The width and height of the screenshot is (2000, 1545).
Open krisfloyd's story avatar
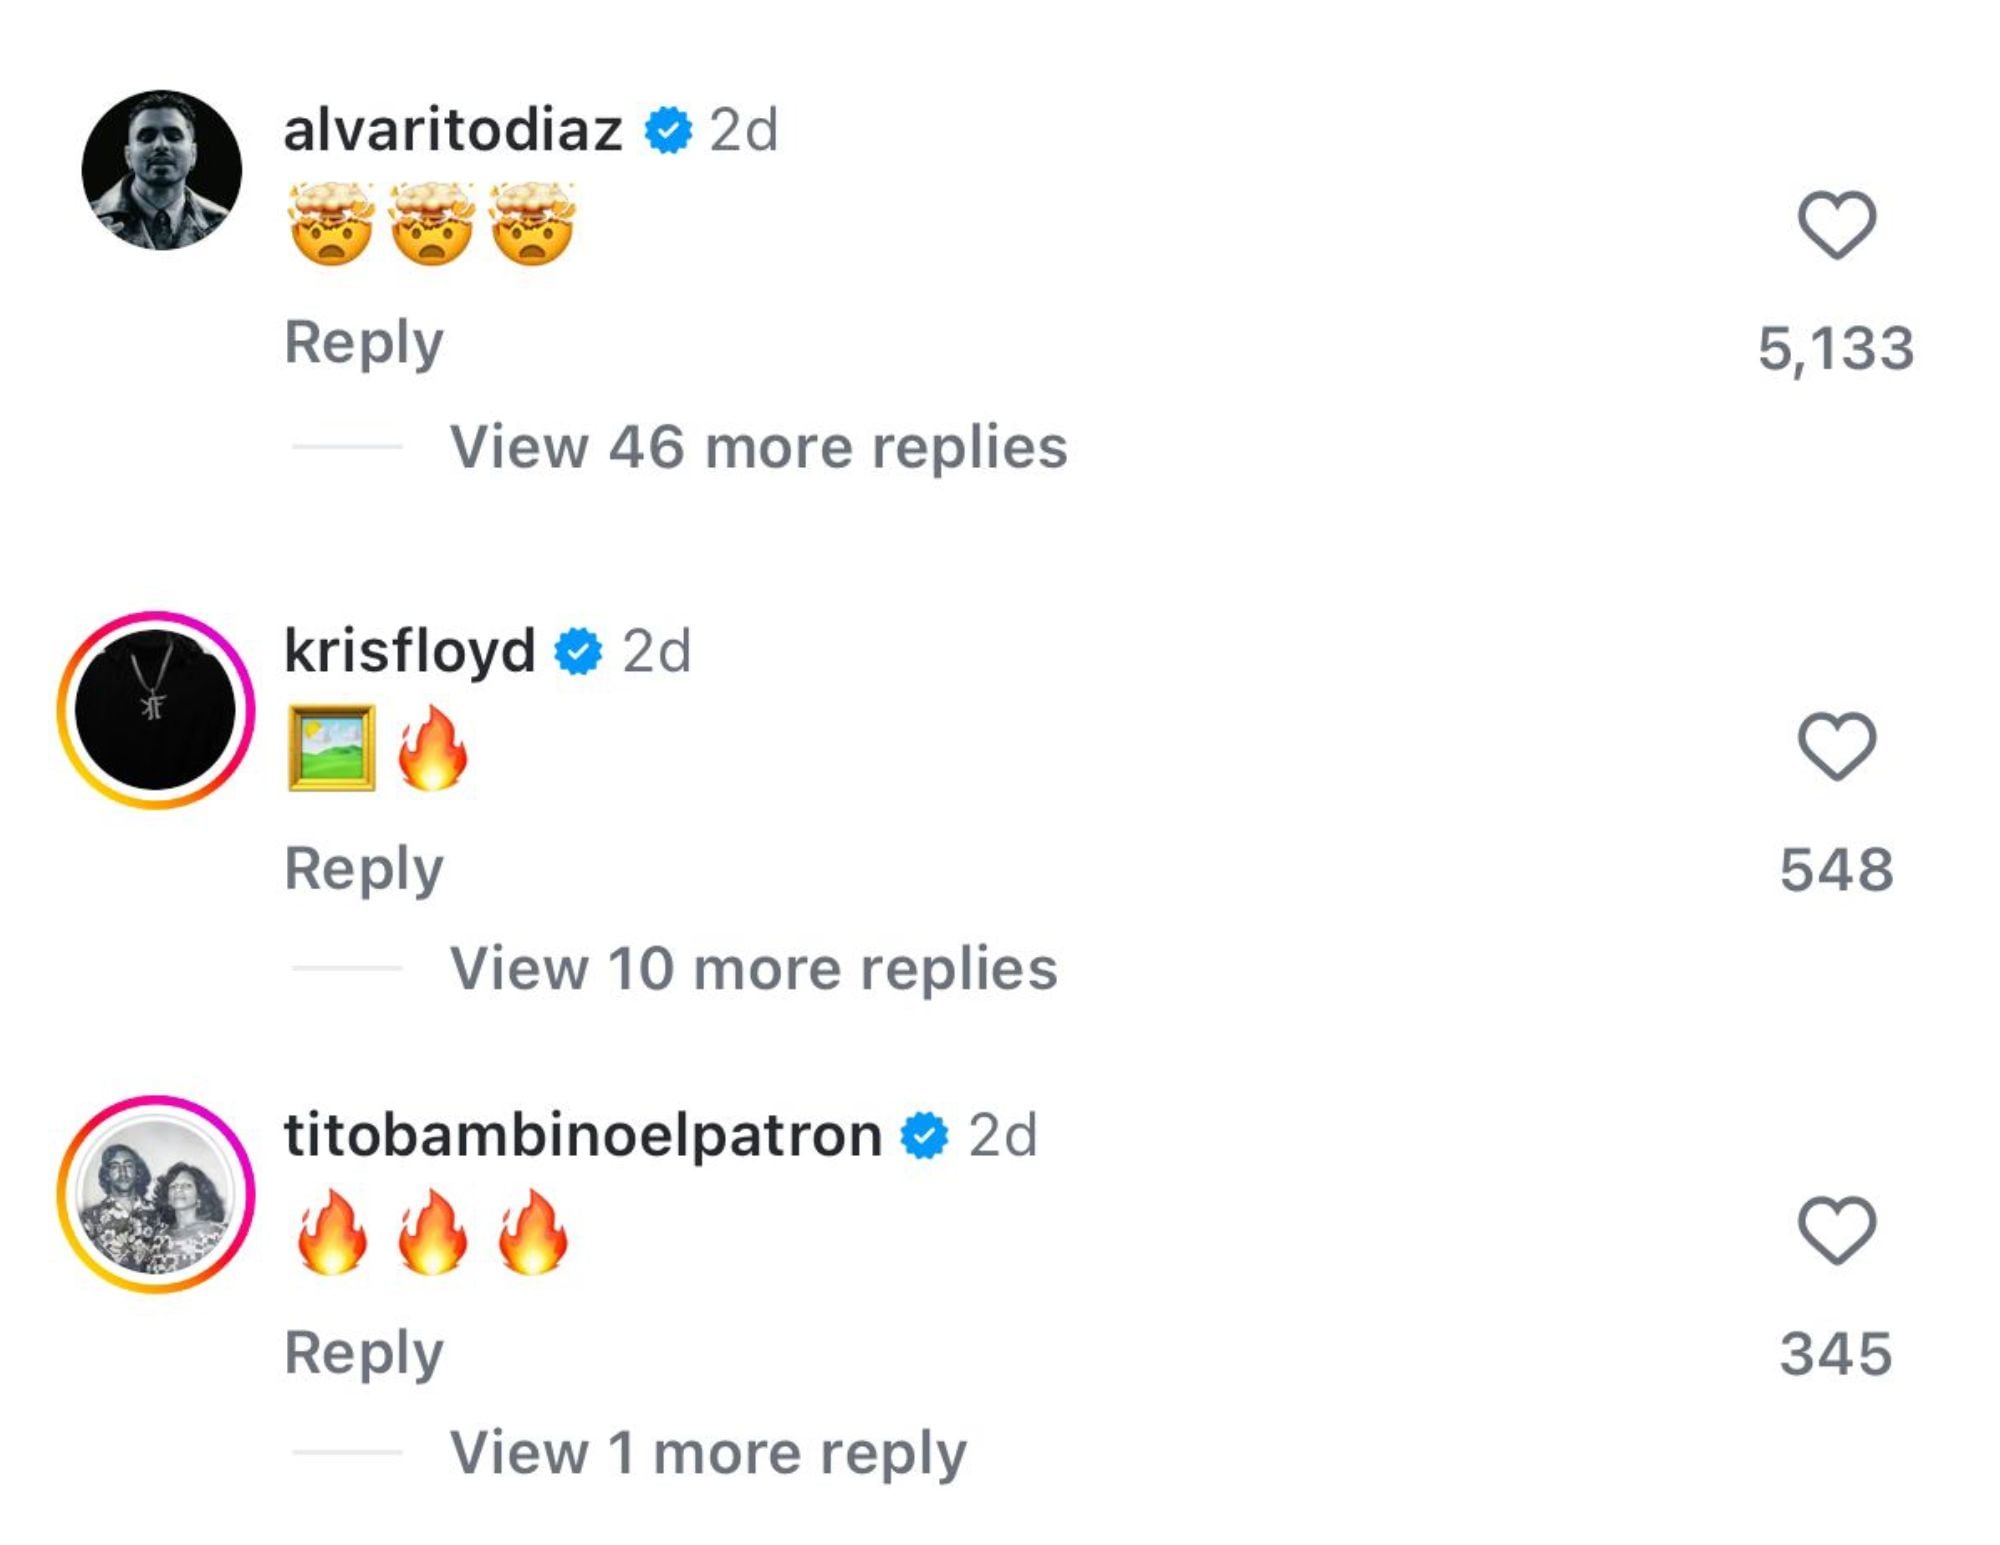coord(156,710)
